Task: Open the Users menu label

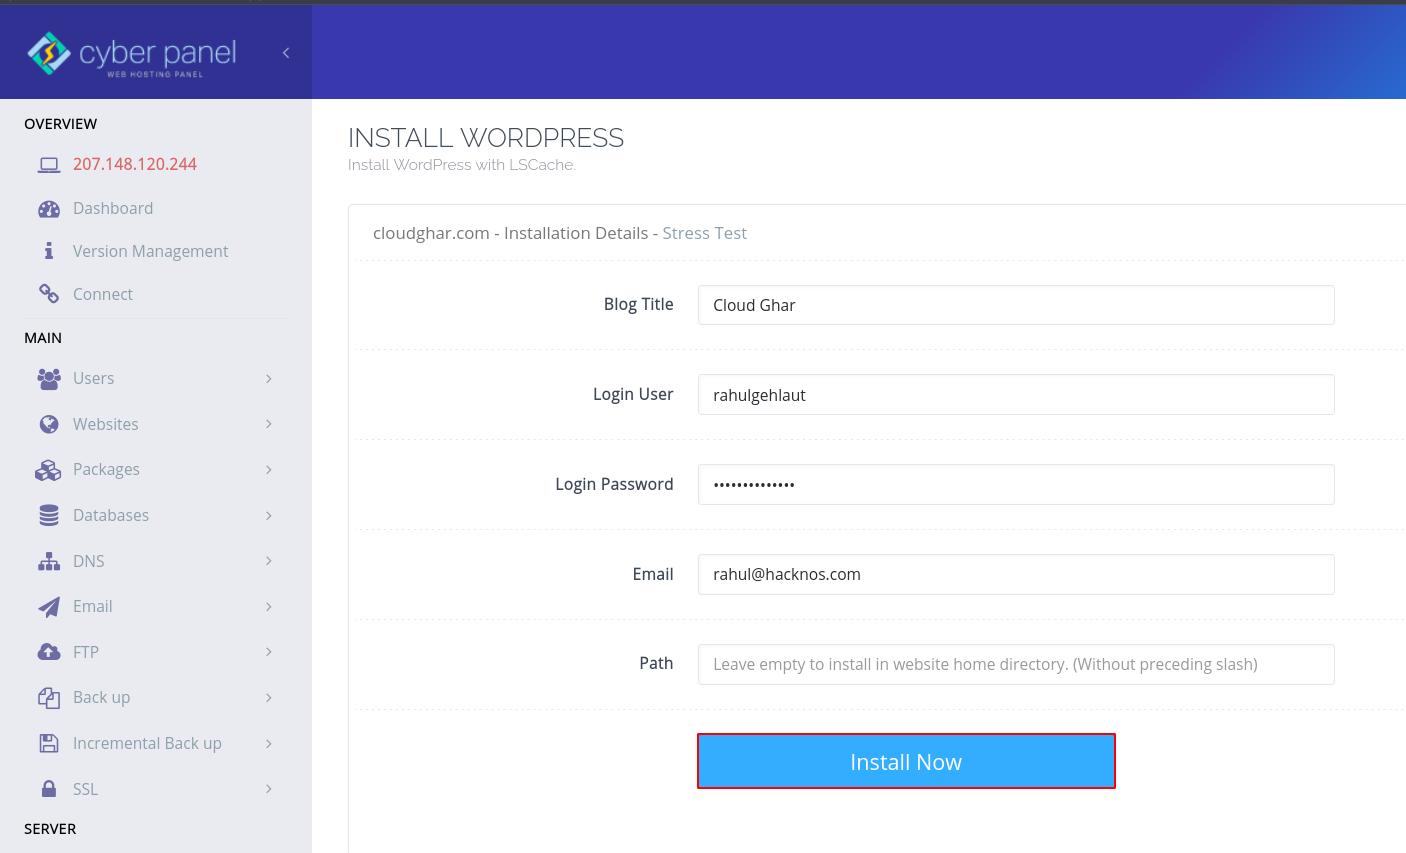Action: (x=94, y=378)
